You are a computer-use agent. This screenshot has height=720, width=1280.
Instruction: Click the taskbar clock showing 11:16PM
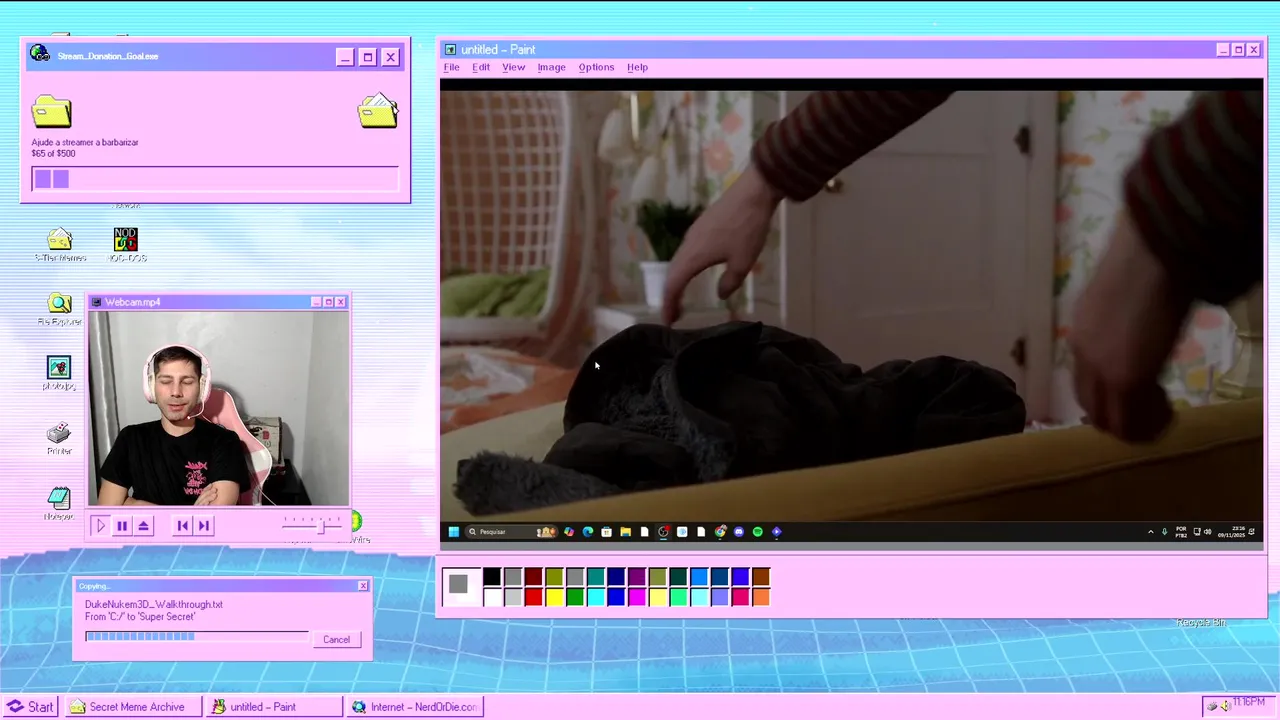(x=1250, y=703)
